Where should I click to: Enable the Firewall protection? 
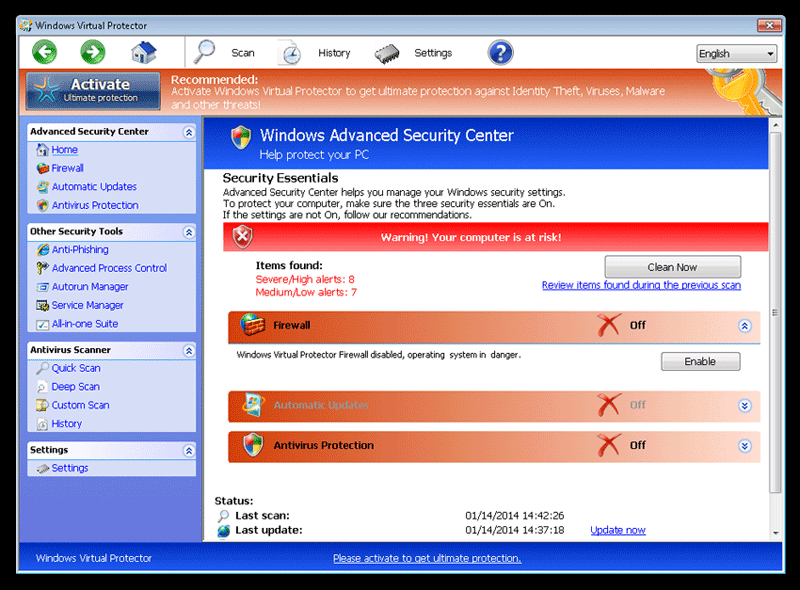[x=700, y=361]
